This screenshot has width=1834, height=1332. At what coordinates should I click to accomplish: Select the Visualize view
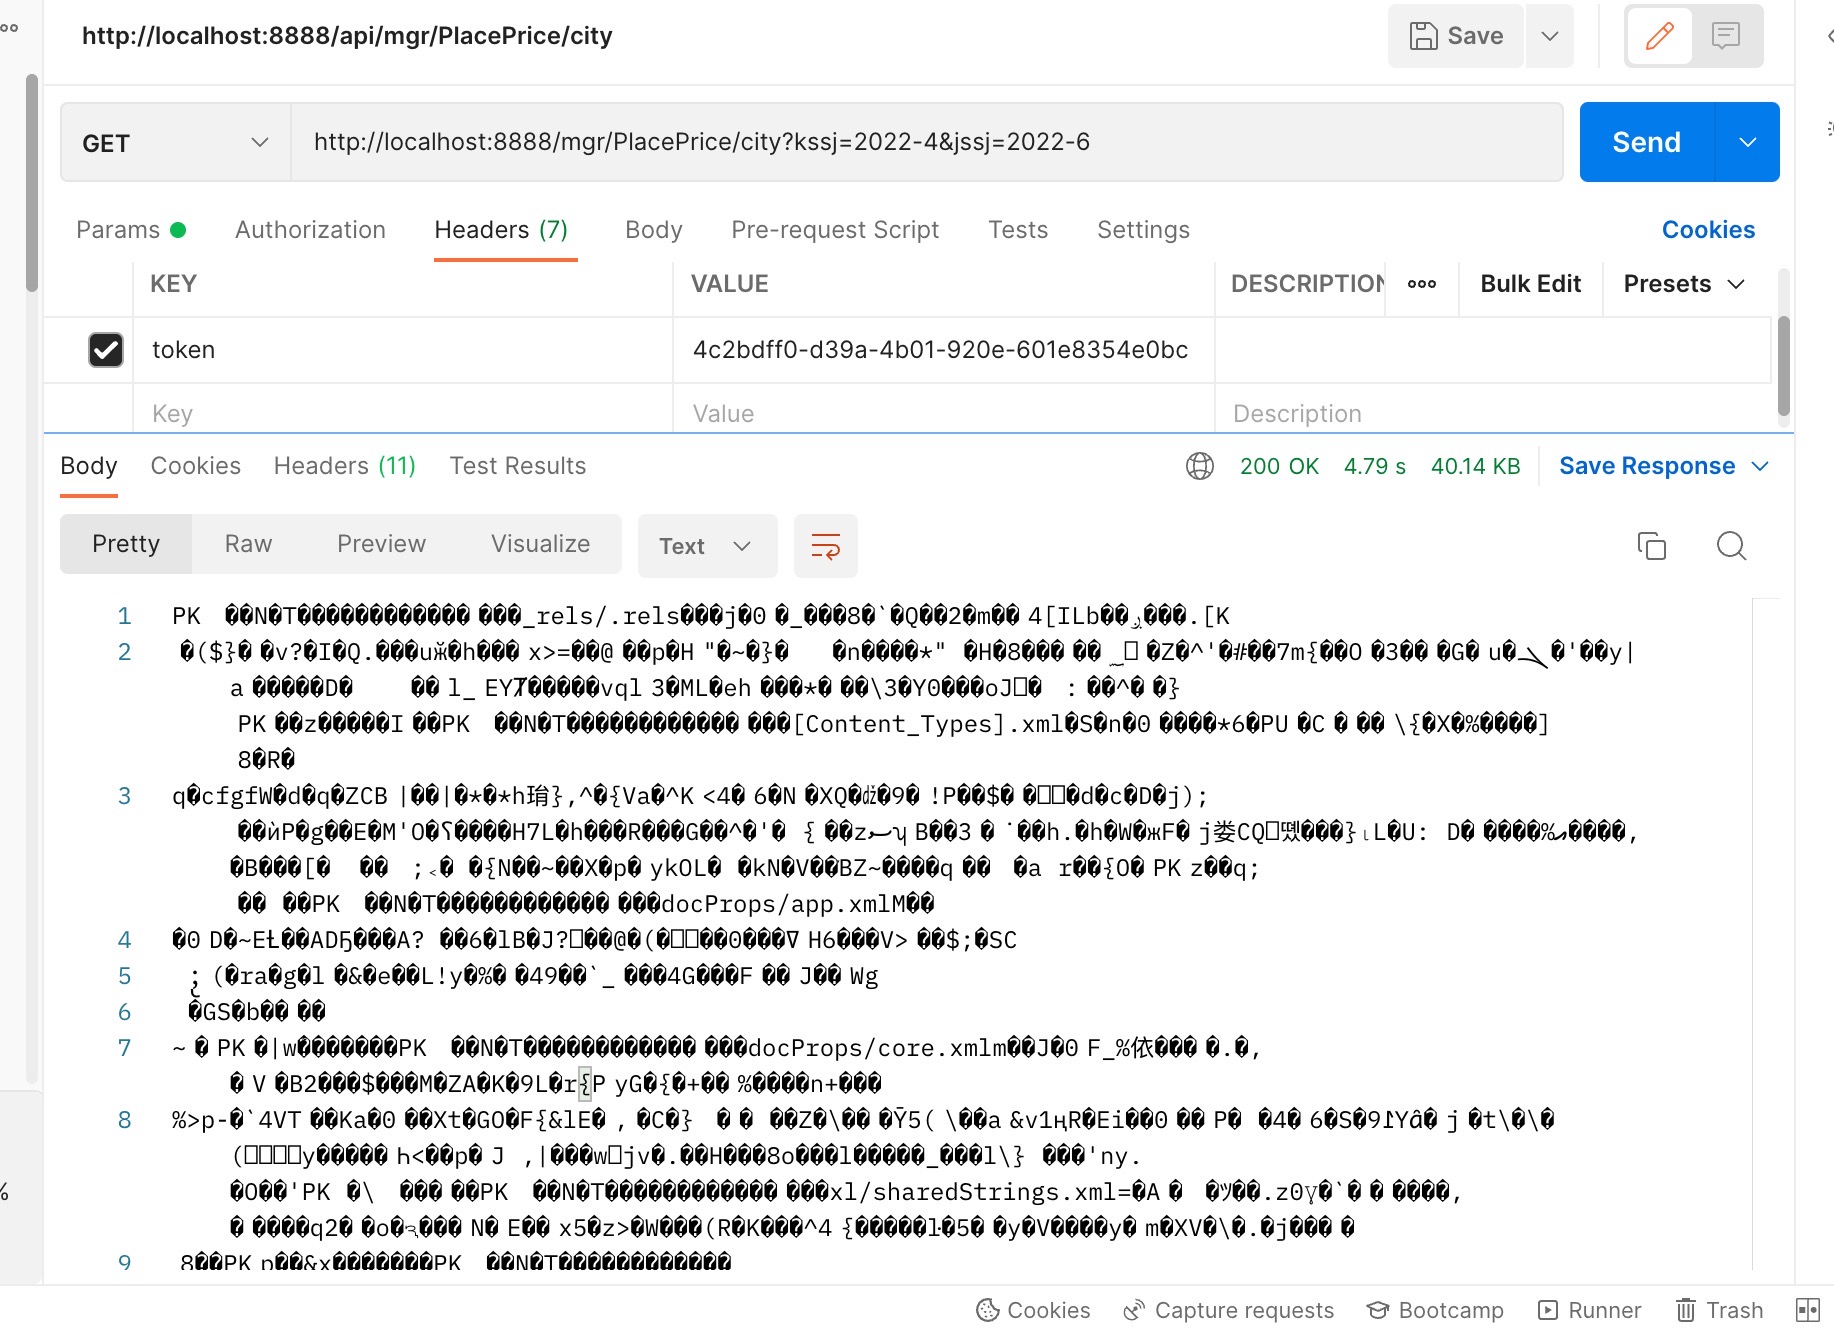[540, 544]
